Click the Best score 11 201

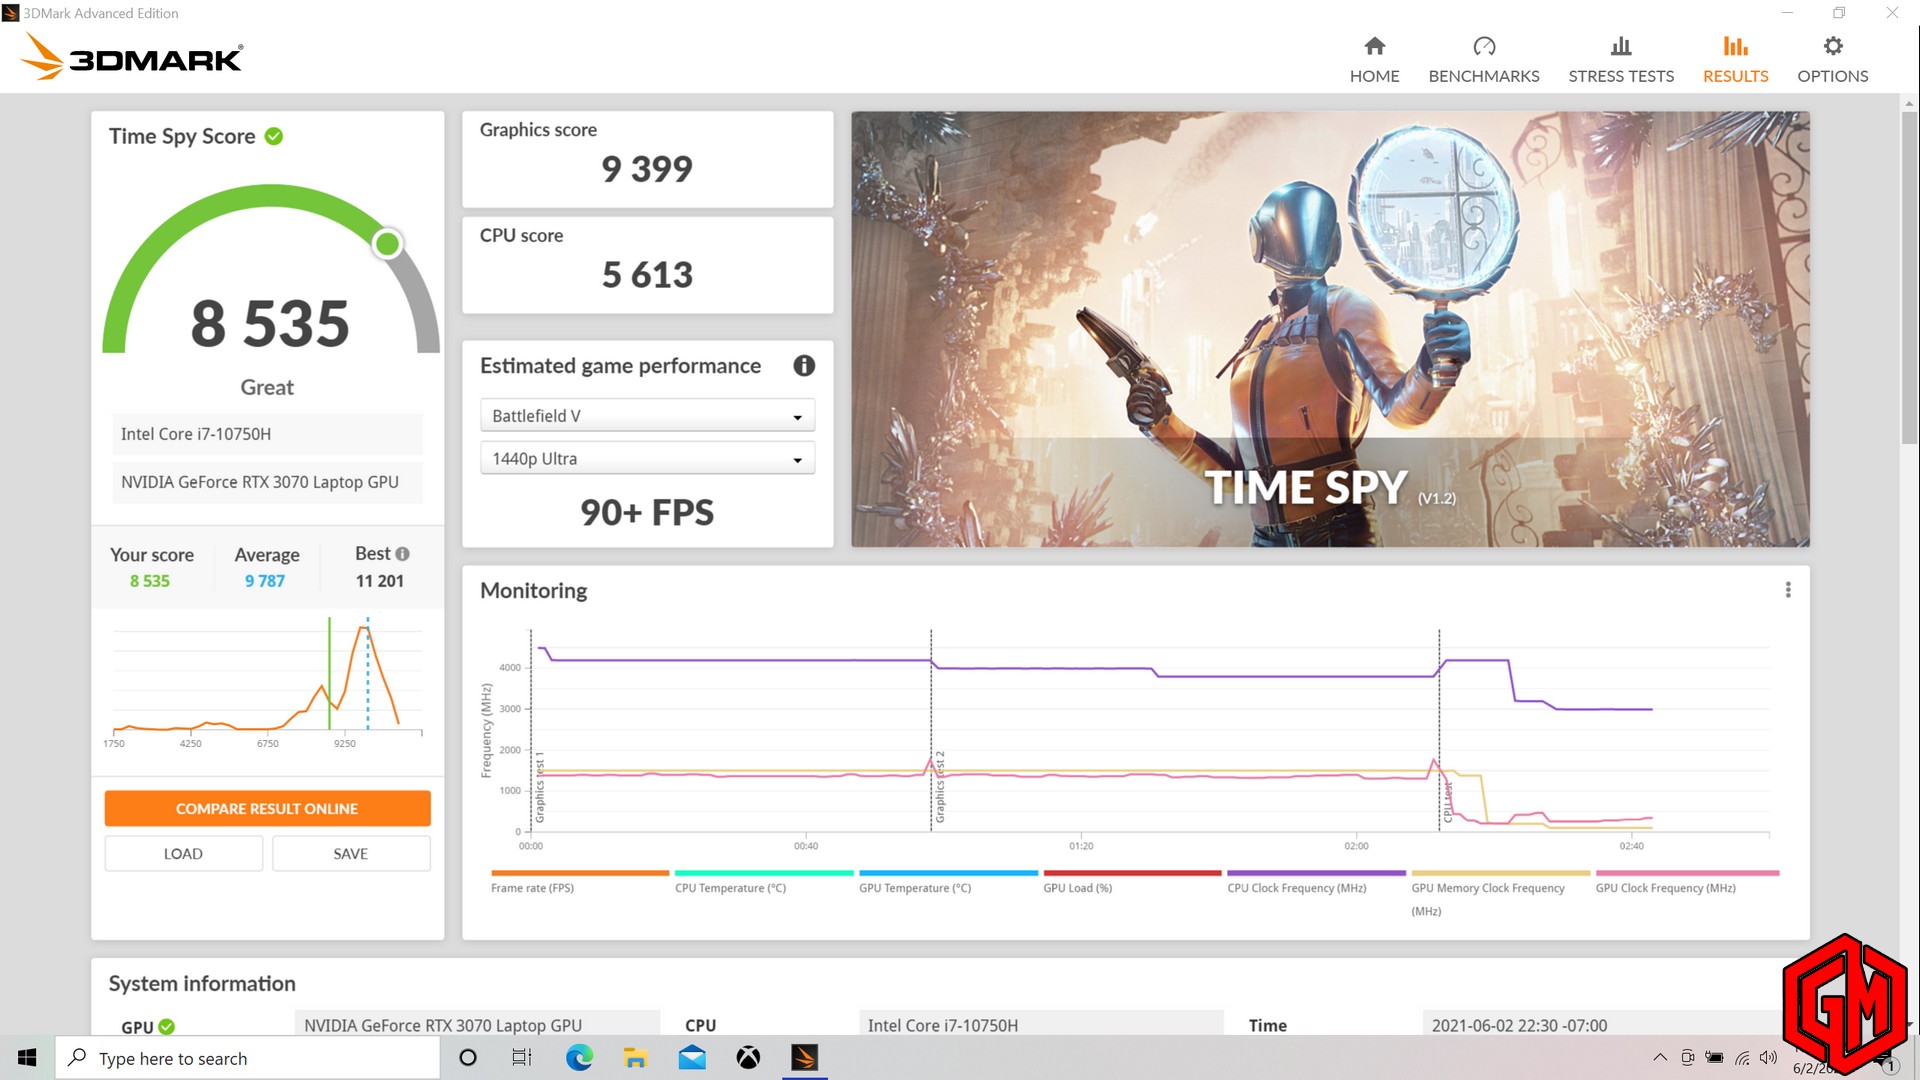pos(380,581)
